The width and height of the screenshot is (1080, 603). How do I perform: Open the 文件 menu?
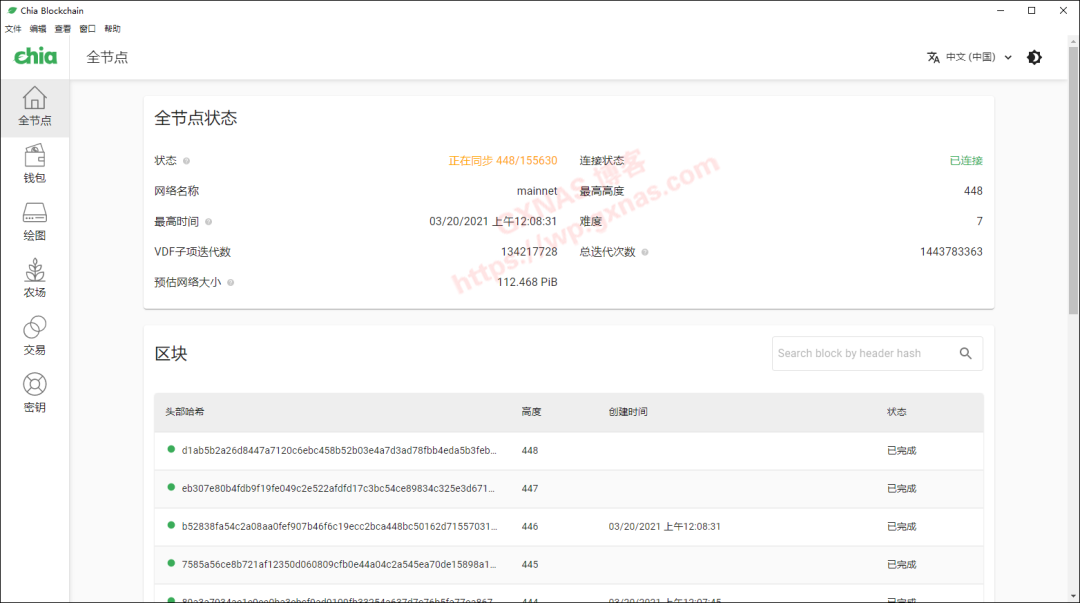13,29
